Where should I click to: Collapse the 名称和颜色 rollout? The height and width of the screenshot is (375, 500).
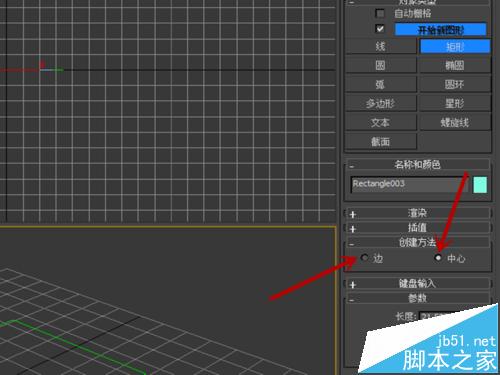pos(418,164)
